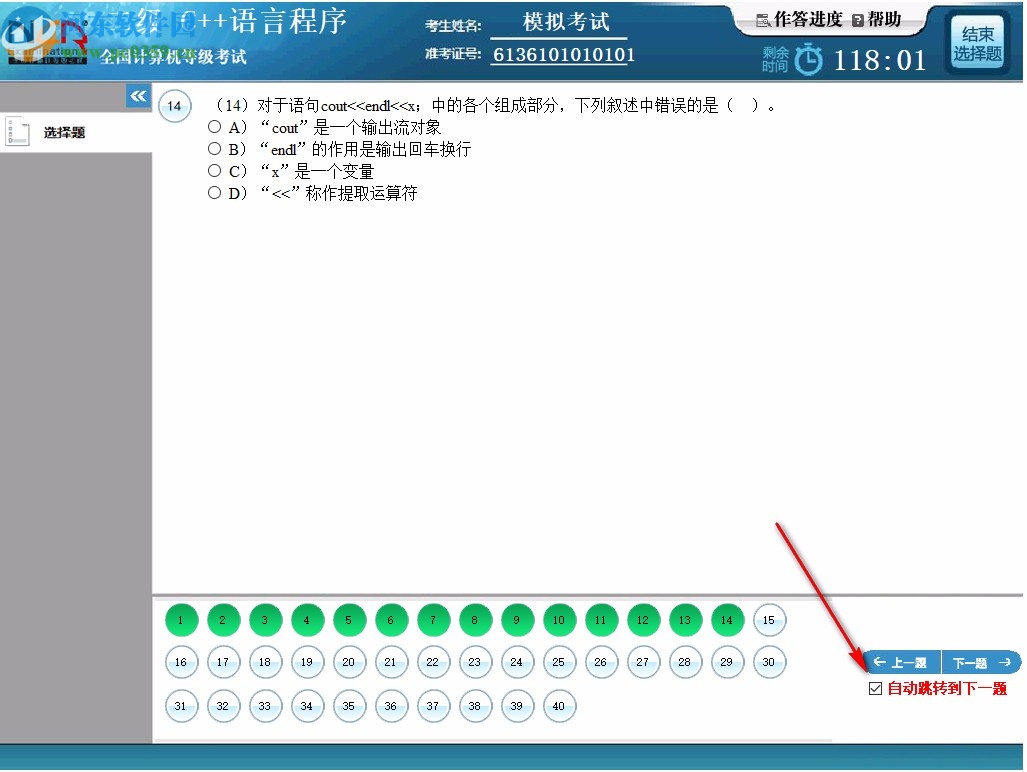Click the left arrow icon on 上一题

coord(879,662)
